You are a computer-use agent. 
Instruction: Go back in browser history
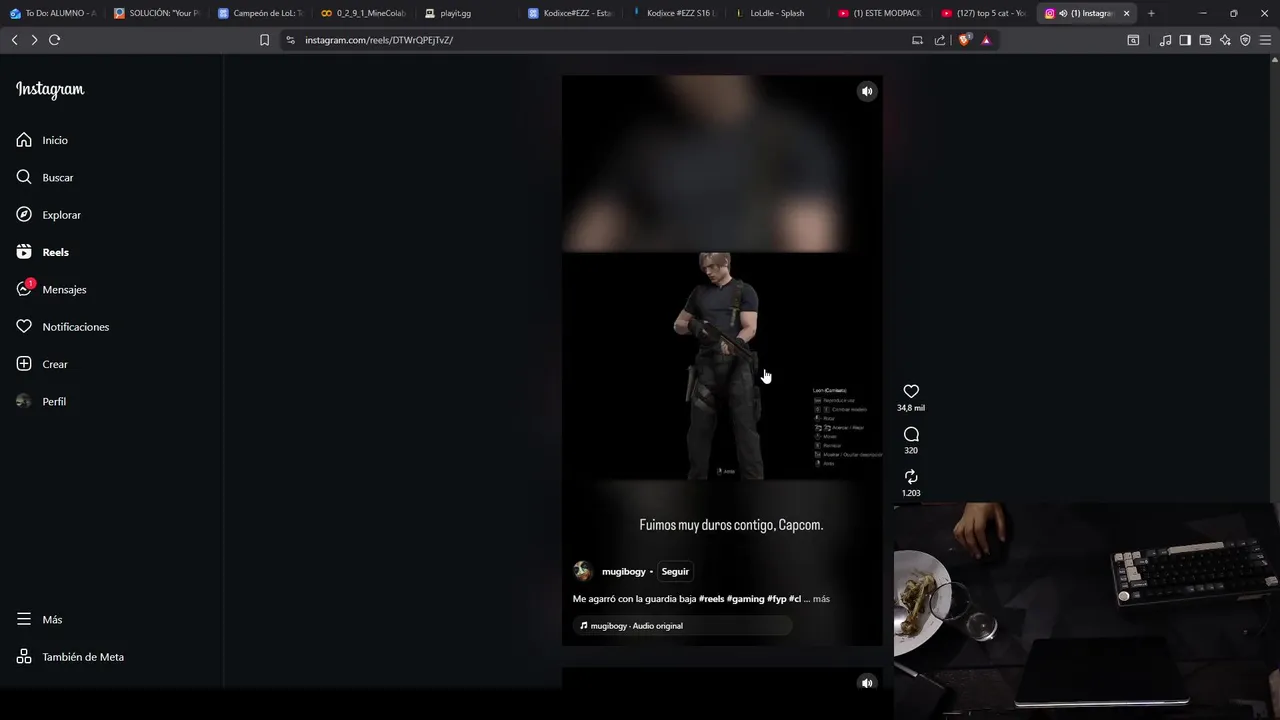(x=14, y=40)
